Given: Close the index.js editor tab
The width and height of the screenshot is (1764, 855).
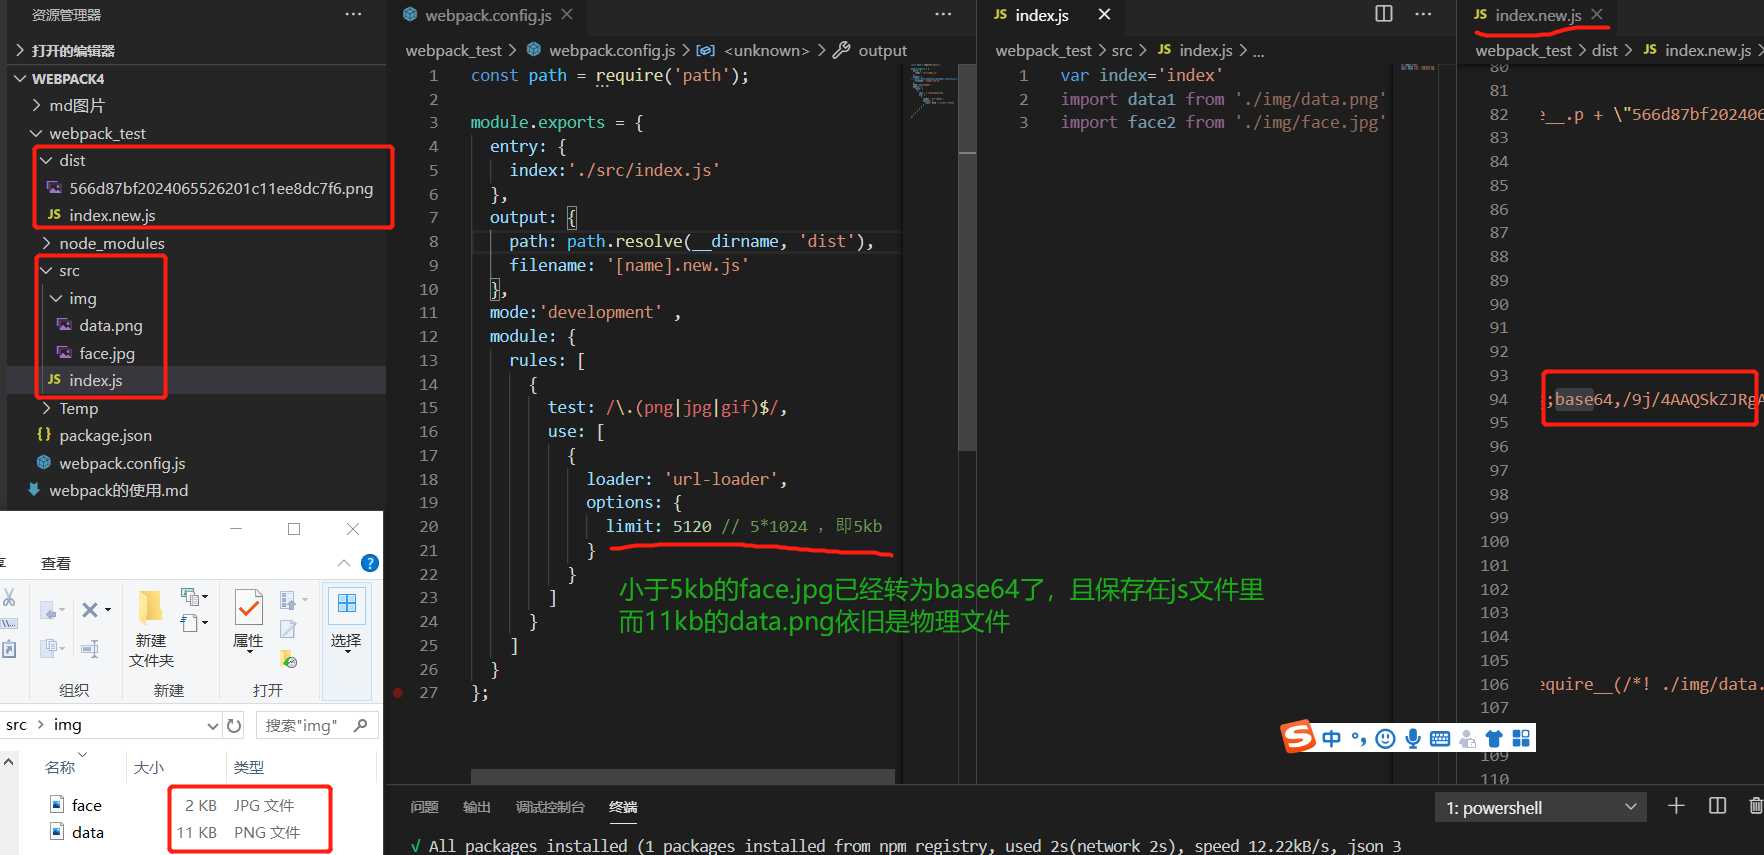Looking at the screenshot, I should [1104, 14].
